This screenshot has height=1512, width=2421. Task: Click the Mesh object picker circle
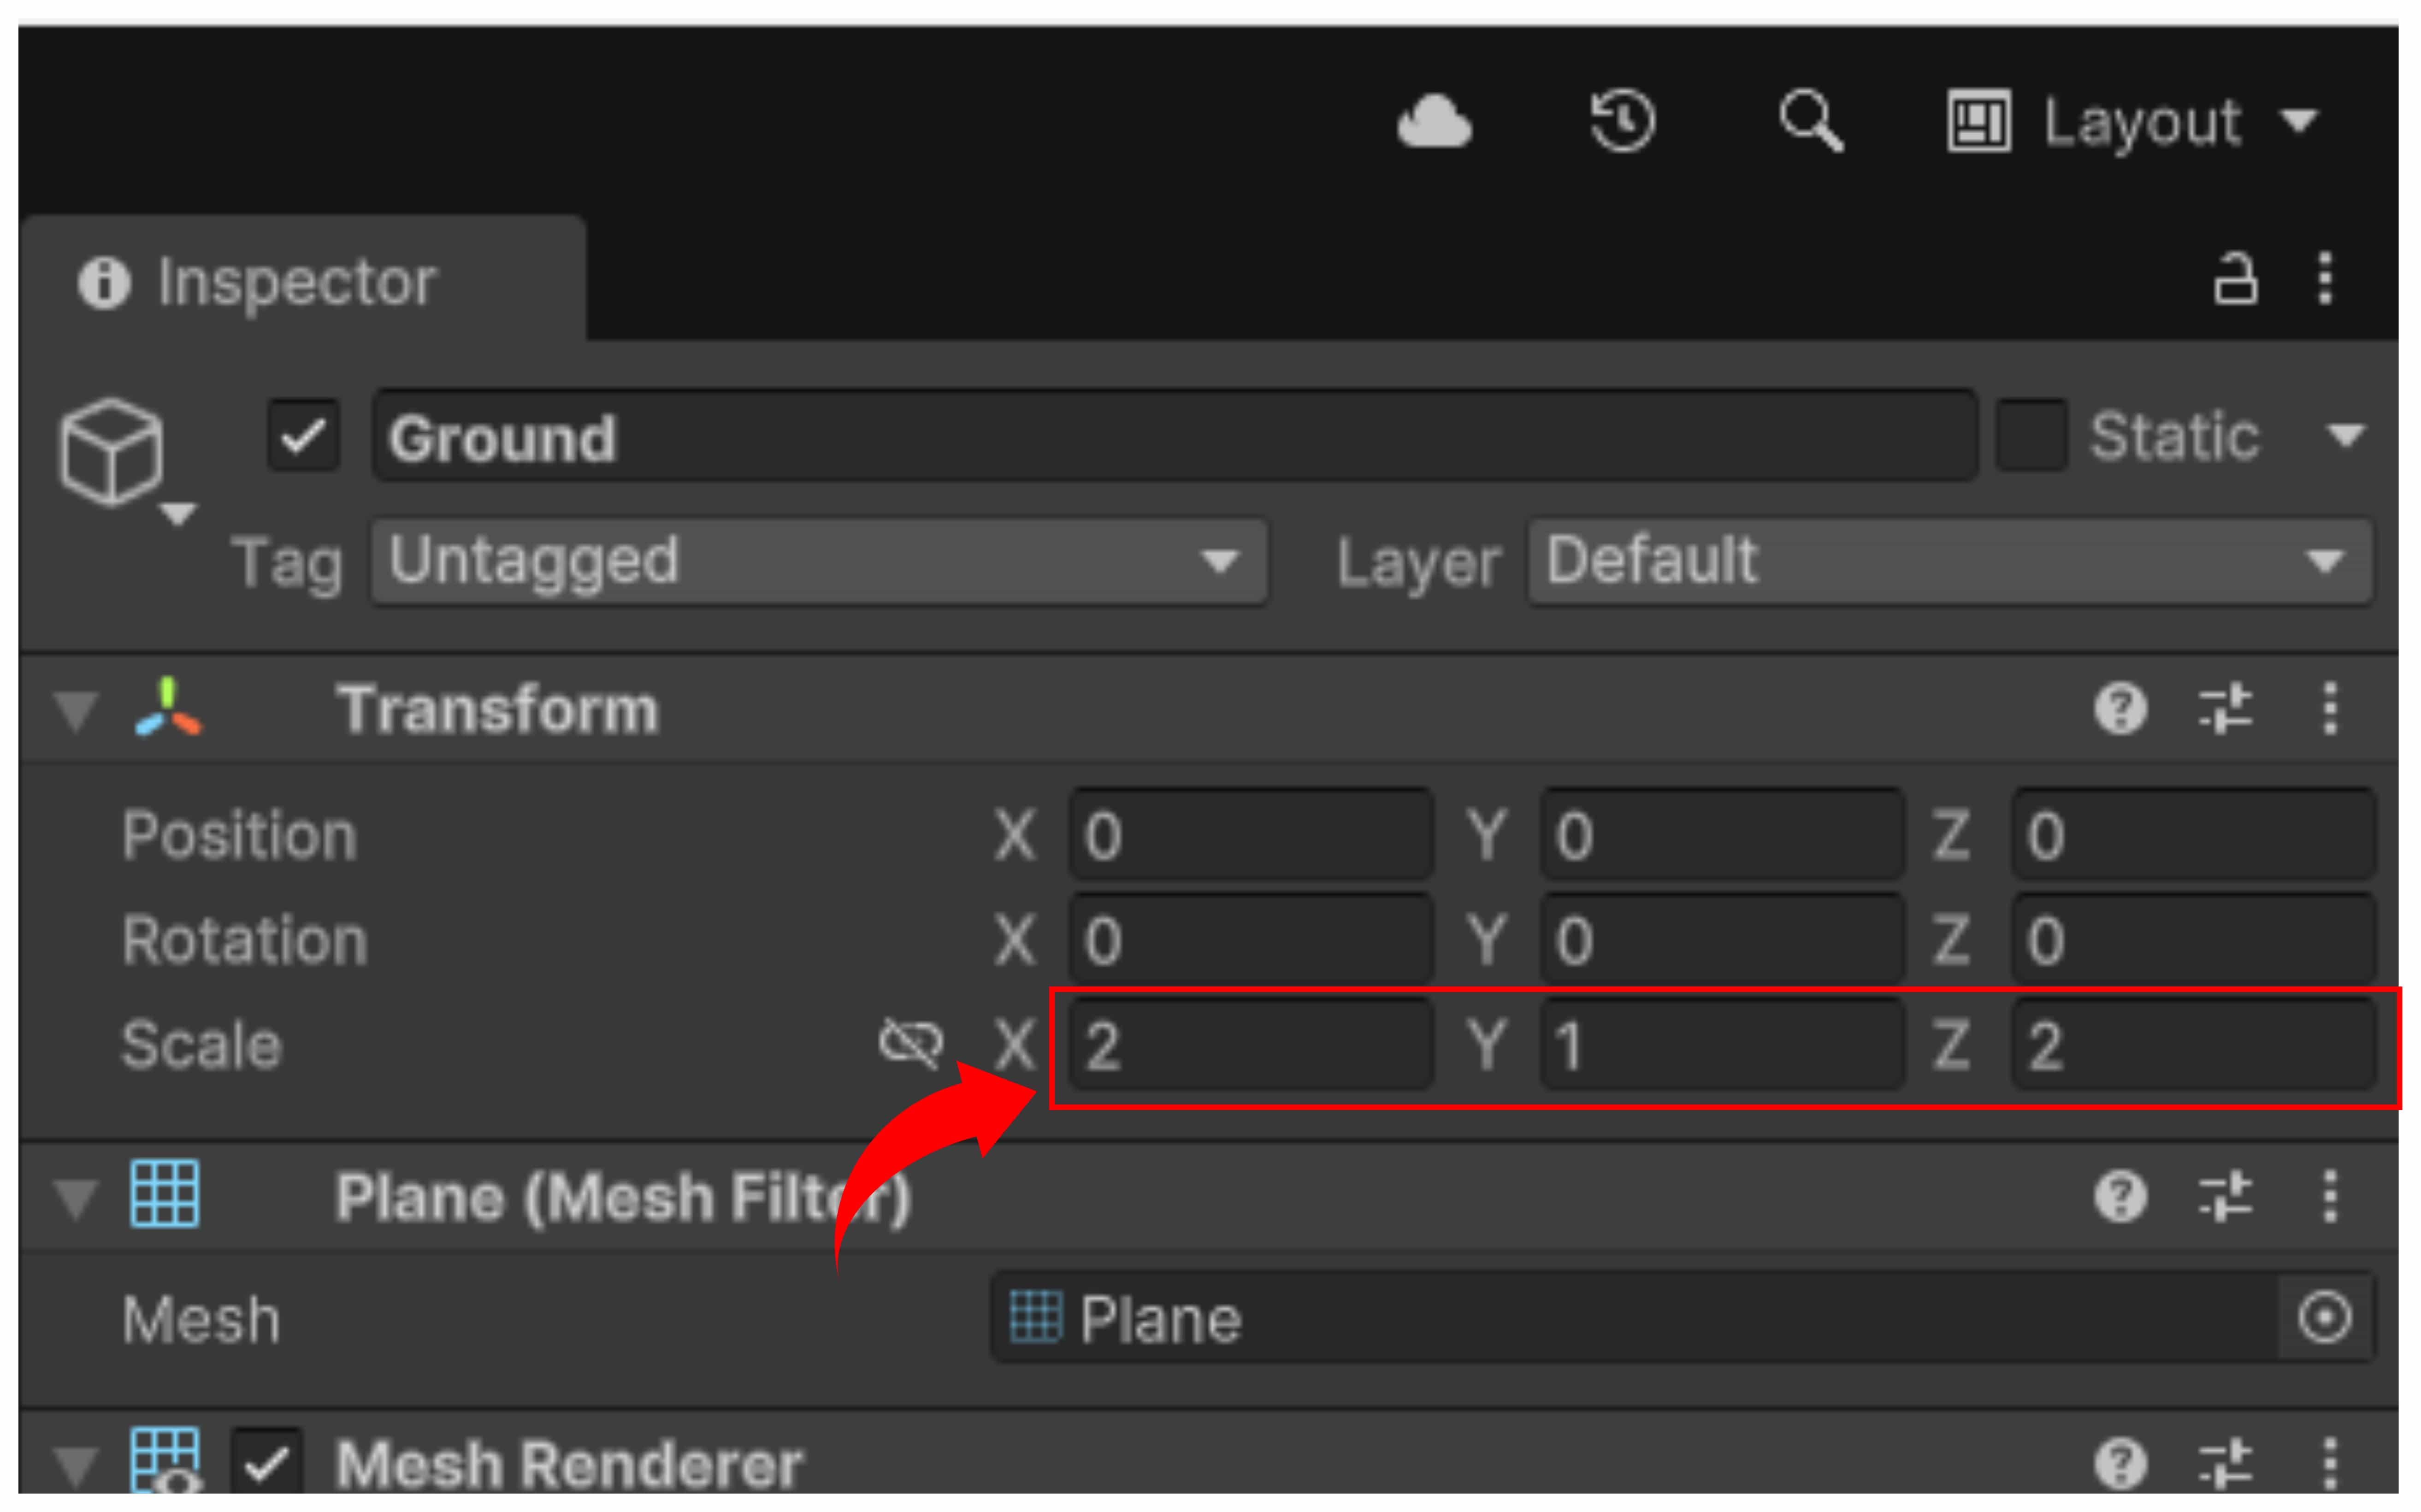coord(2324,1317)
